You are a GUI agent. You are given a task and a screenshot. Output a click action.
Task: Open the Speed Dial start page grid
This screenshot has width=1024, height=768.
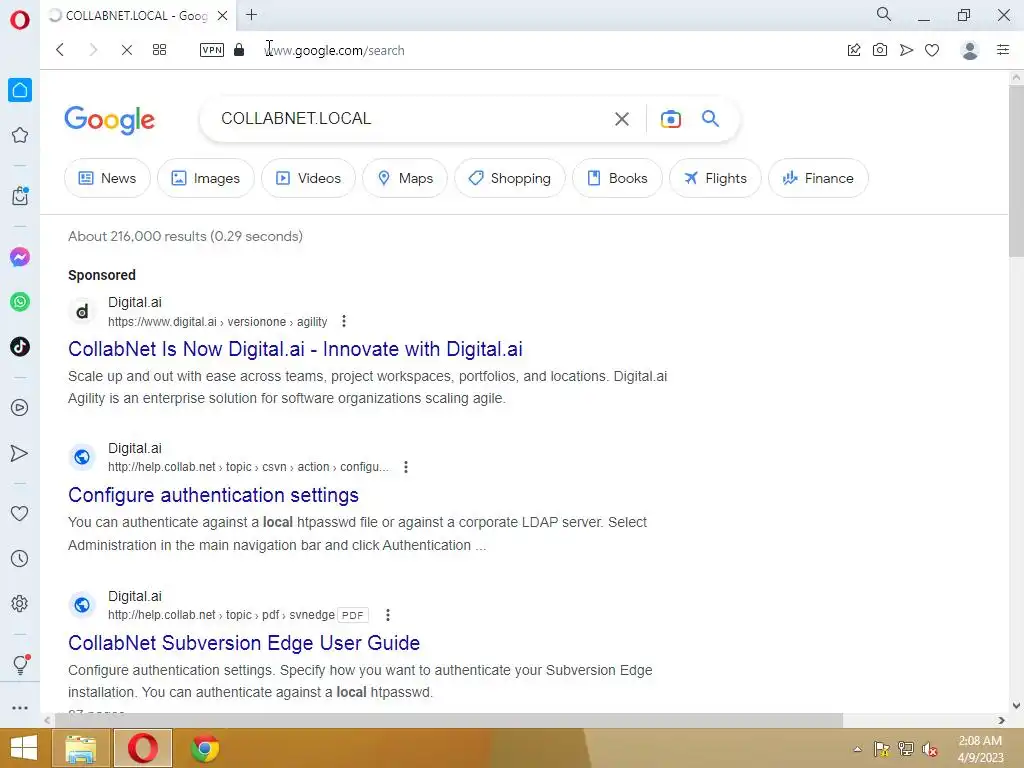159,50
